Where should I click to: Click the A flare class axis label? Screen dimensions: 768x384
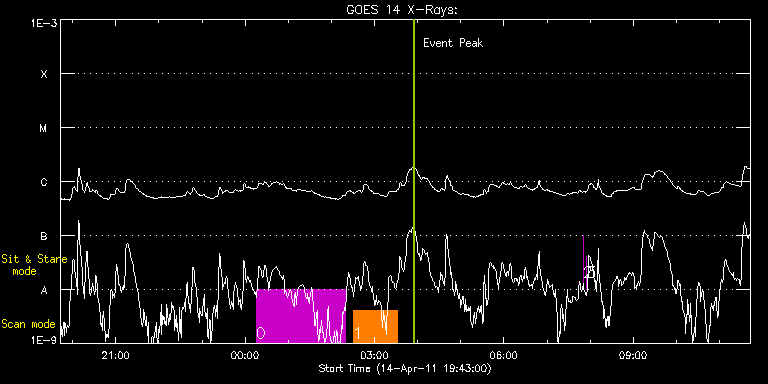pos(44,290)
